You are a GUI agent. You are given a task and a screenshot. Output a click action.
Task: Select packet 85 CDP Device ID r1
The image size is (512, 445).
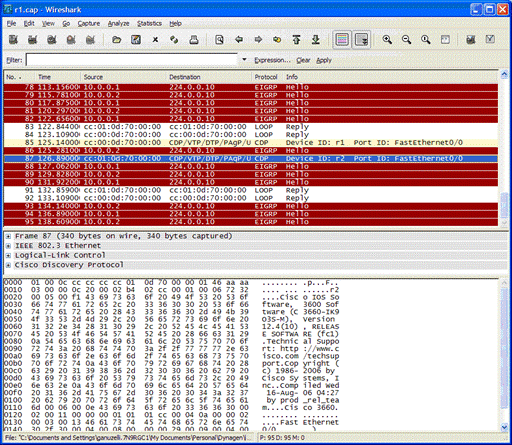point(251,143)
